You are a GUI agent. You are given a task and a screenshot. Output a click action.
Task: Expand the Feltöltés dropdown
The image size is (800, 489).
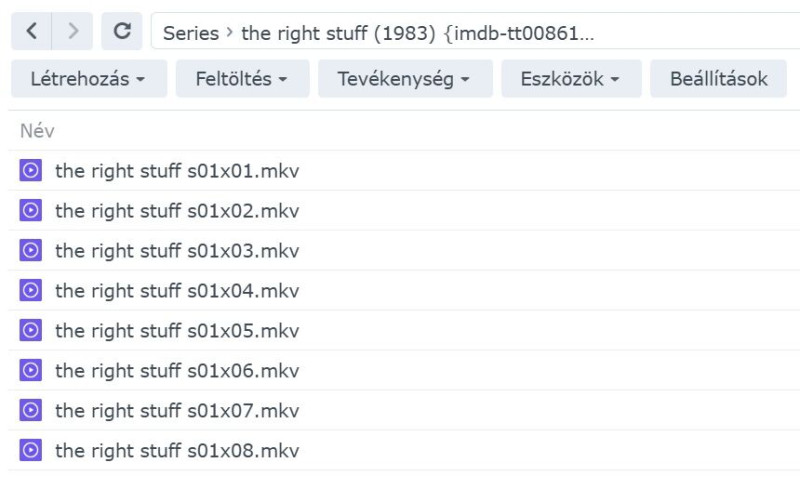click(242, 79)
